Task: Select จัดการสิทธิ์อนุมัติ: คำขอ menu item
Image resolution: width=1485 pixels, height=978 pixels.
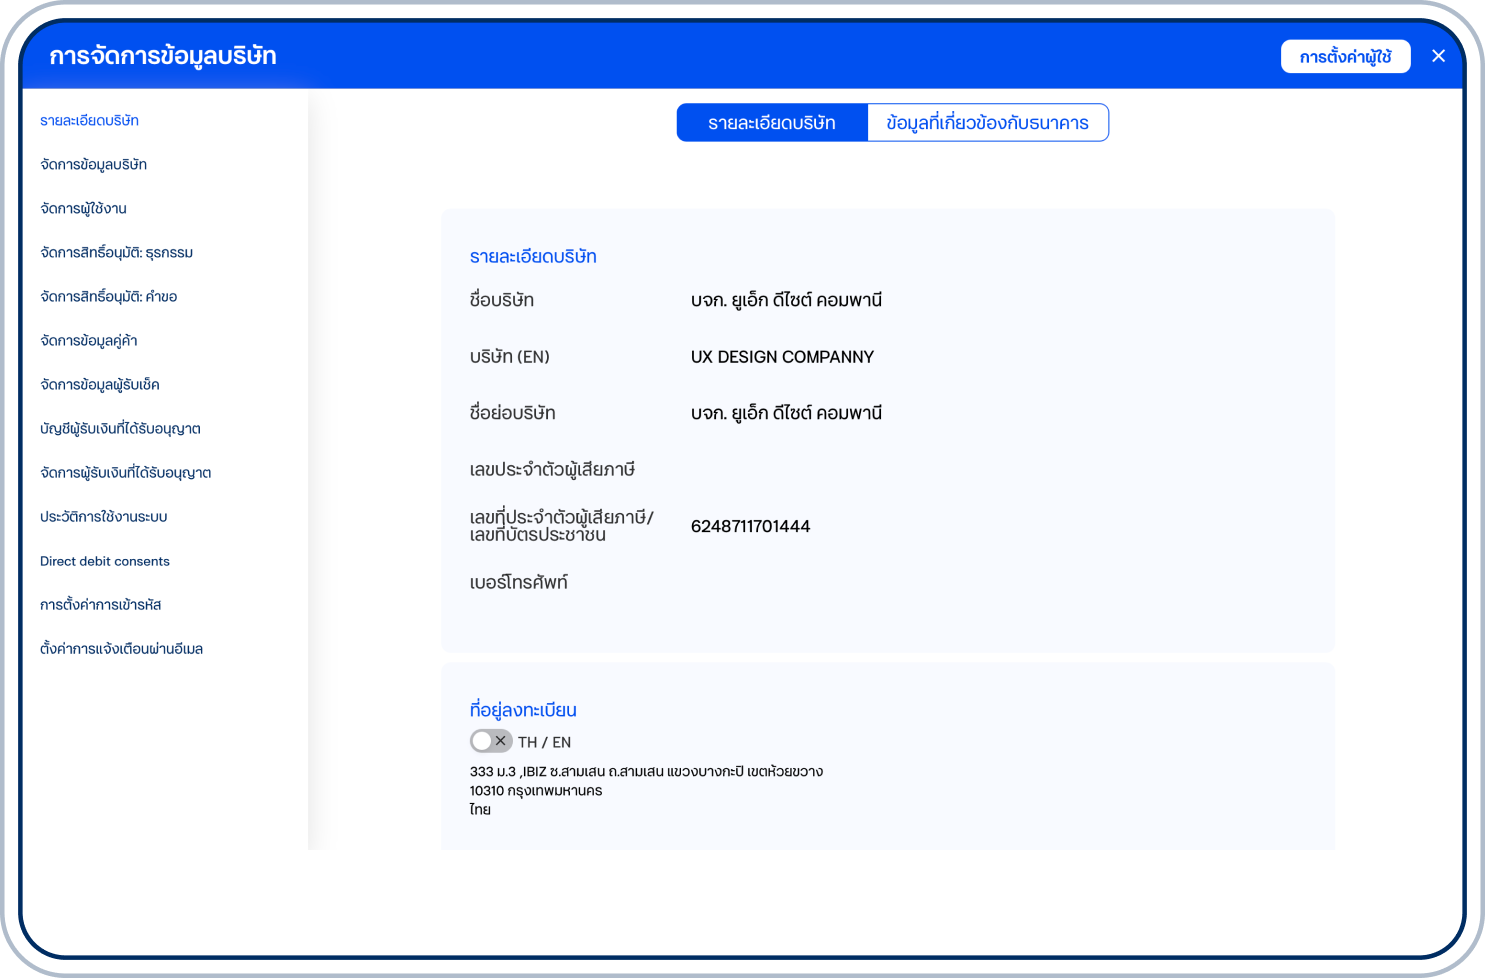Action: point(108,297)
